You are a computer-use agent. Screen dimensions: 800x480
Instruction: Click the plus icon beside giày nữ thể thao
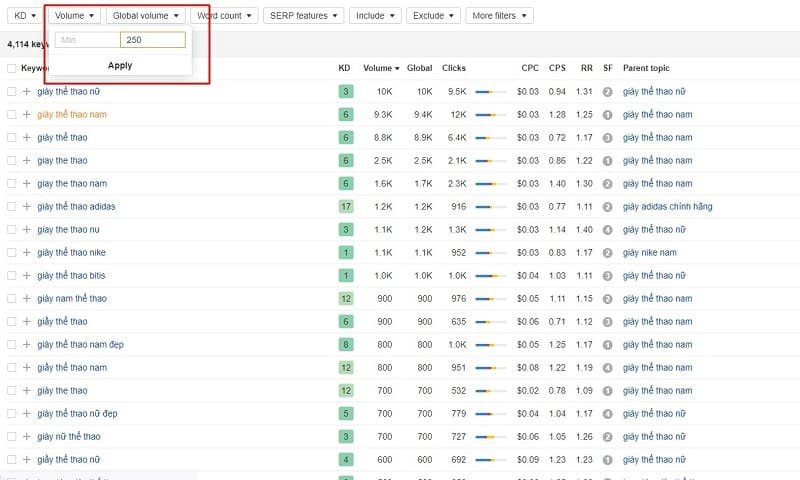[x=27, y=437]
